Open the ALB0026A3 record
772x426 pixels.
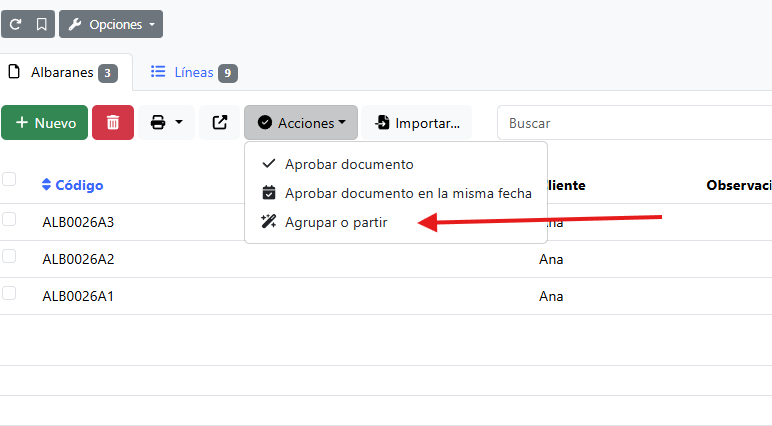(x=78, y=222)
